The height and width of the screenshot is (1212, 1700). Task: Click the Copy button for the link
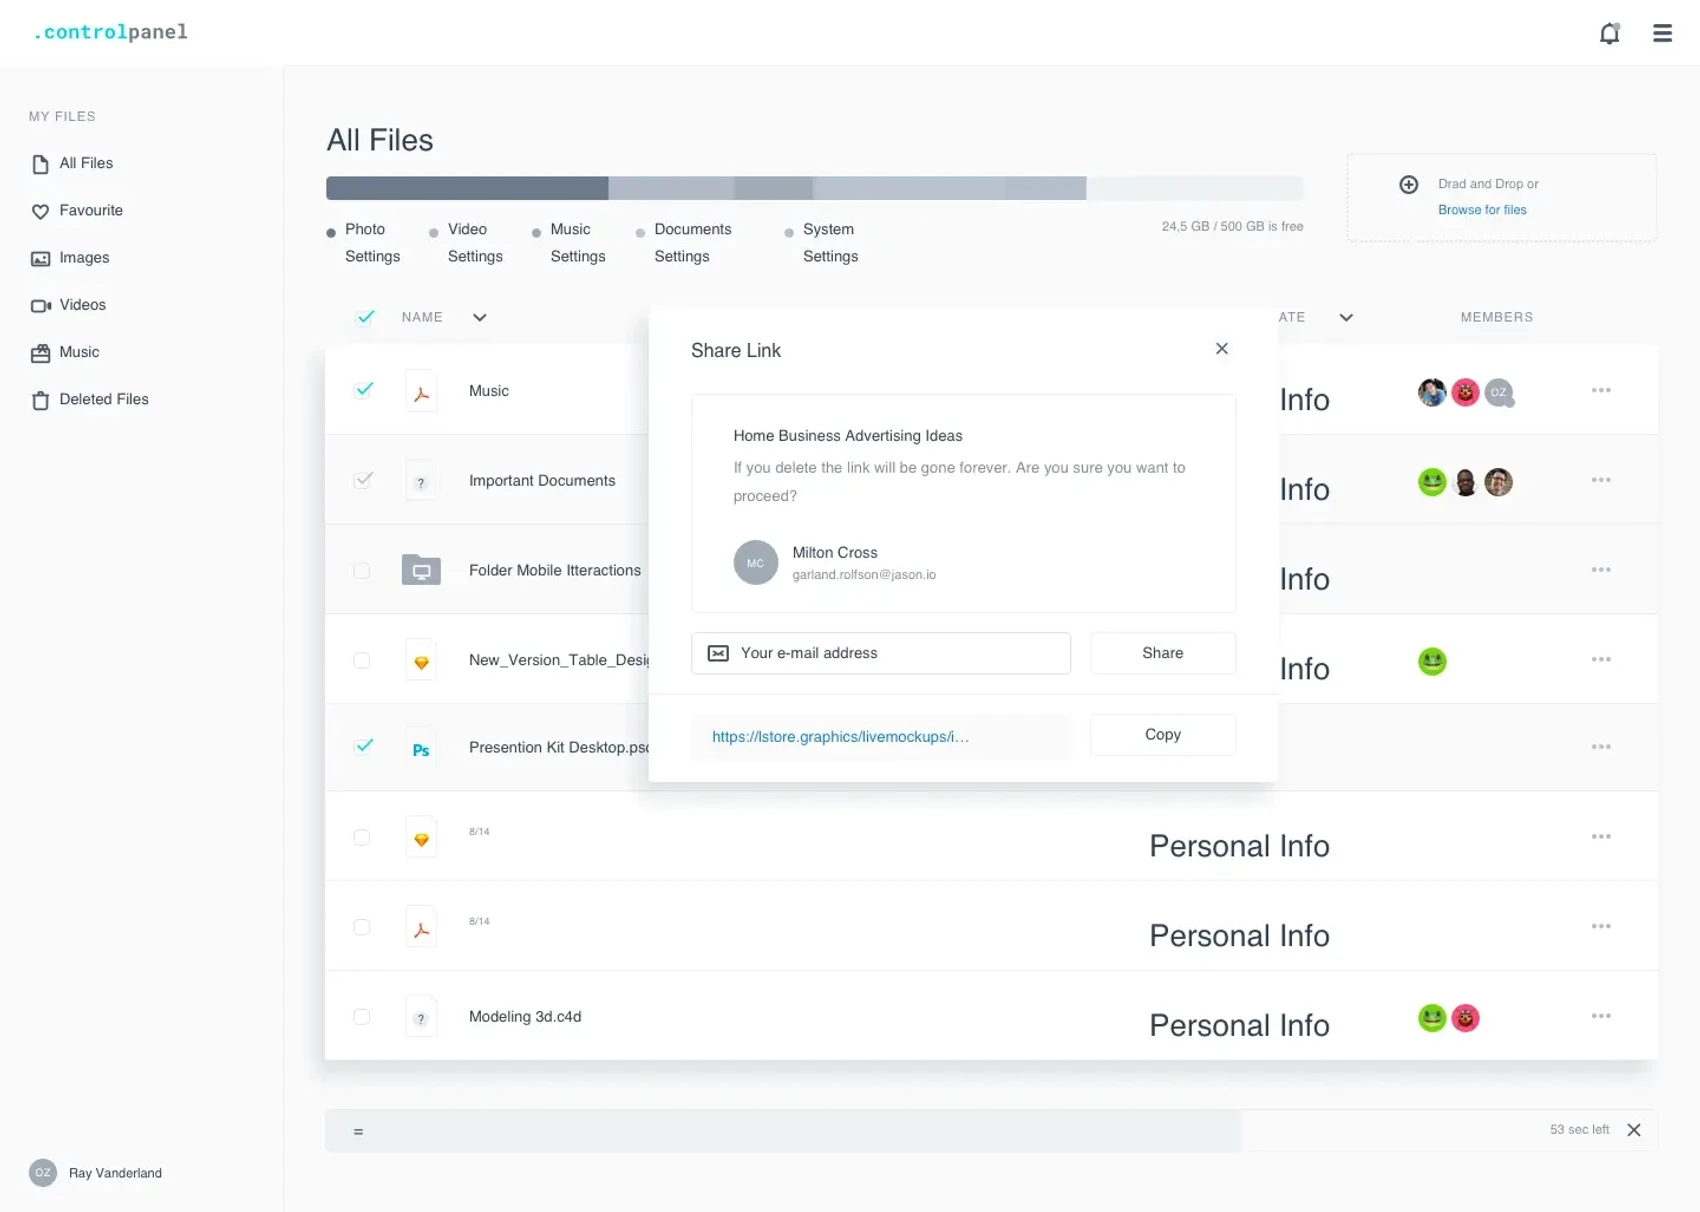pyautogui.click(x=1162, y=734)
